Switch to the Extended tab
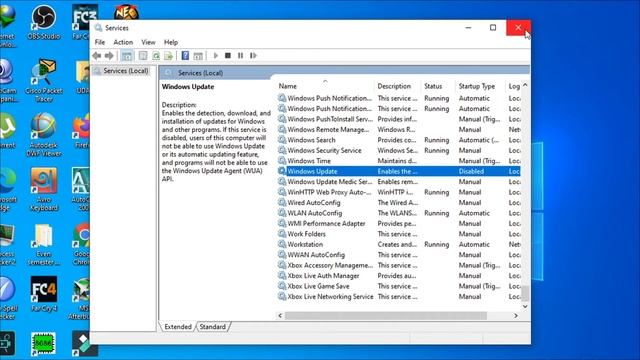The image size is (640, 360). pos(178,327)
